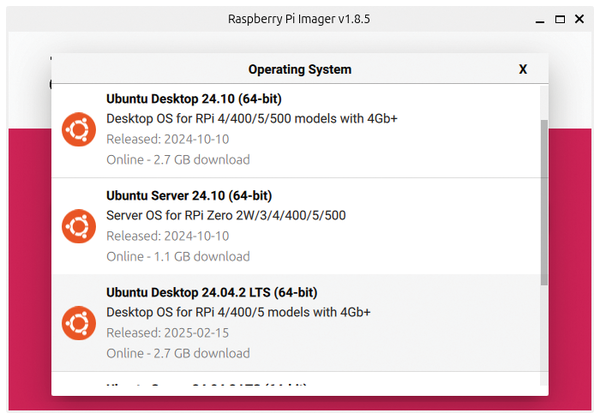Click the Ubuntu logo beside Ubuntu Desktop 24.10
This screenshot has width=600, height=419.
78,129
